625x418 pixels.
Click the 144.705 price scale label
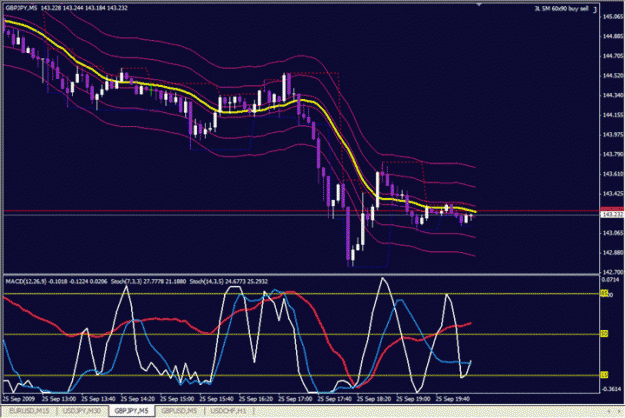[613, 56]
